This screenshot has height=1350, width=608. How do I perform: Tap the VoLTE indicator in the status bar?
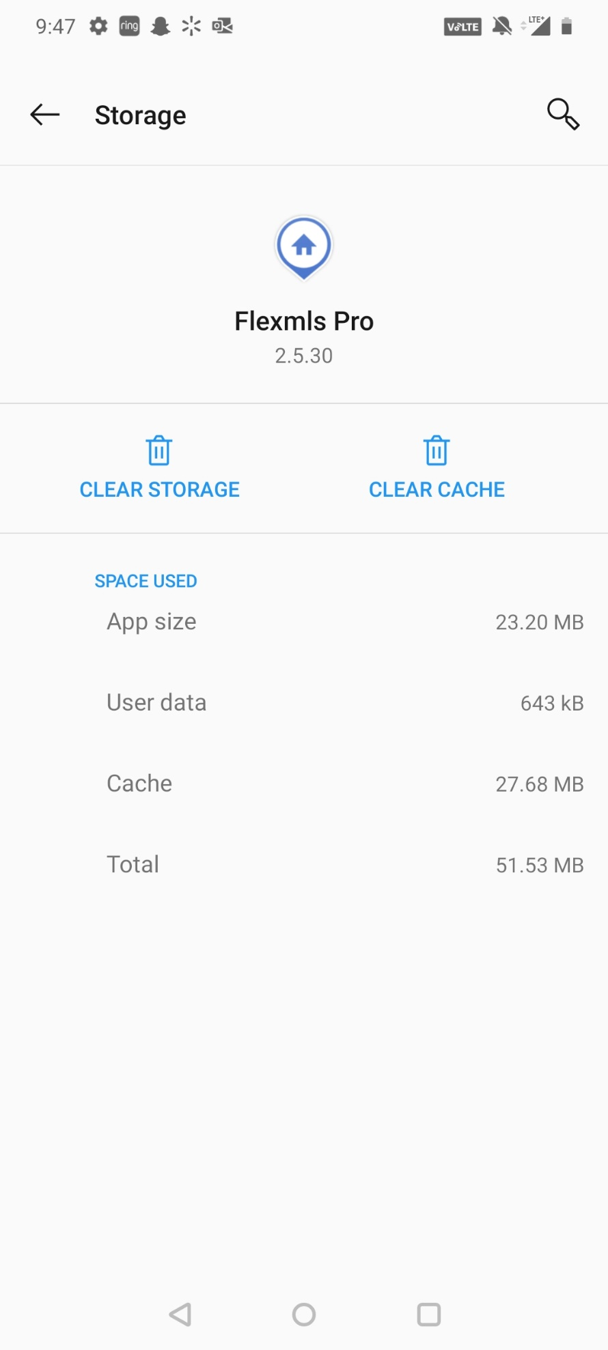pos(463,27)
